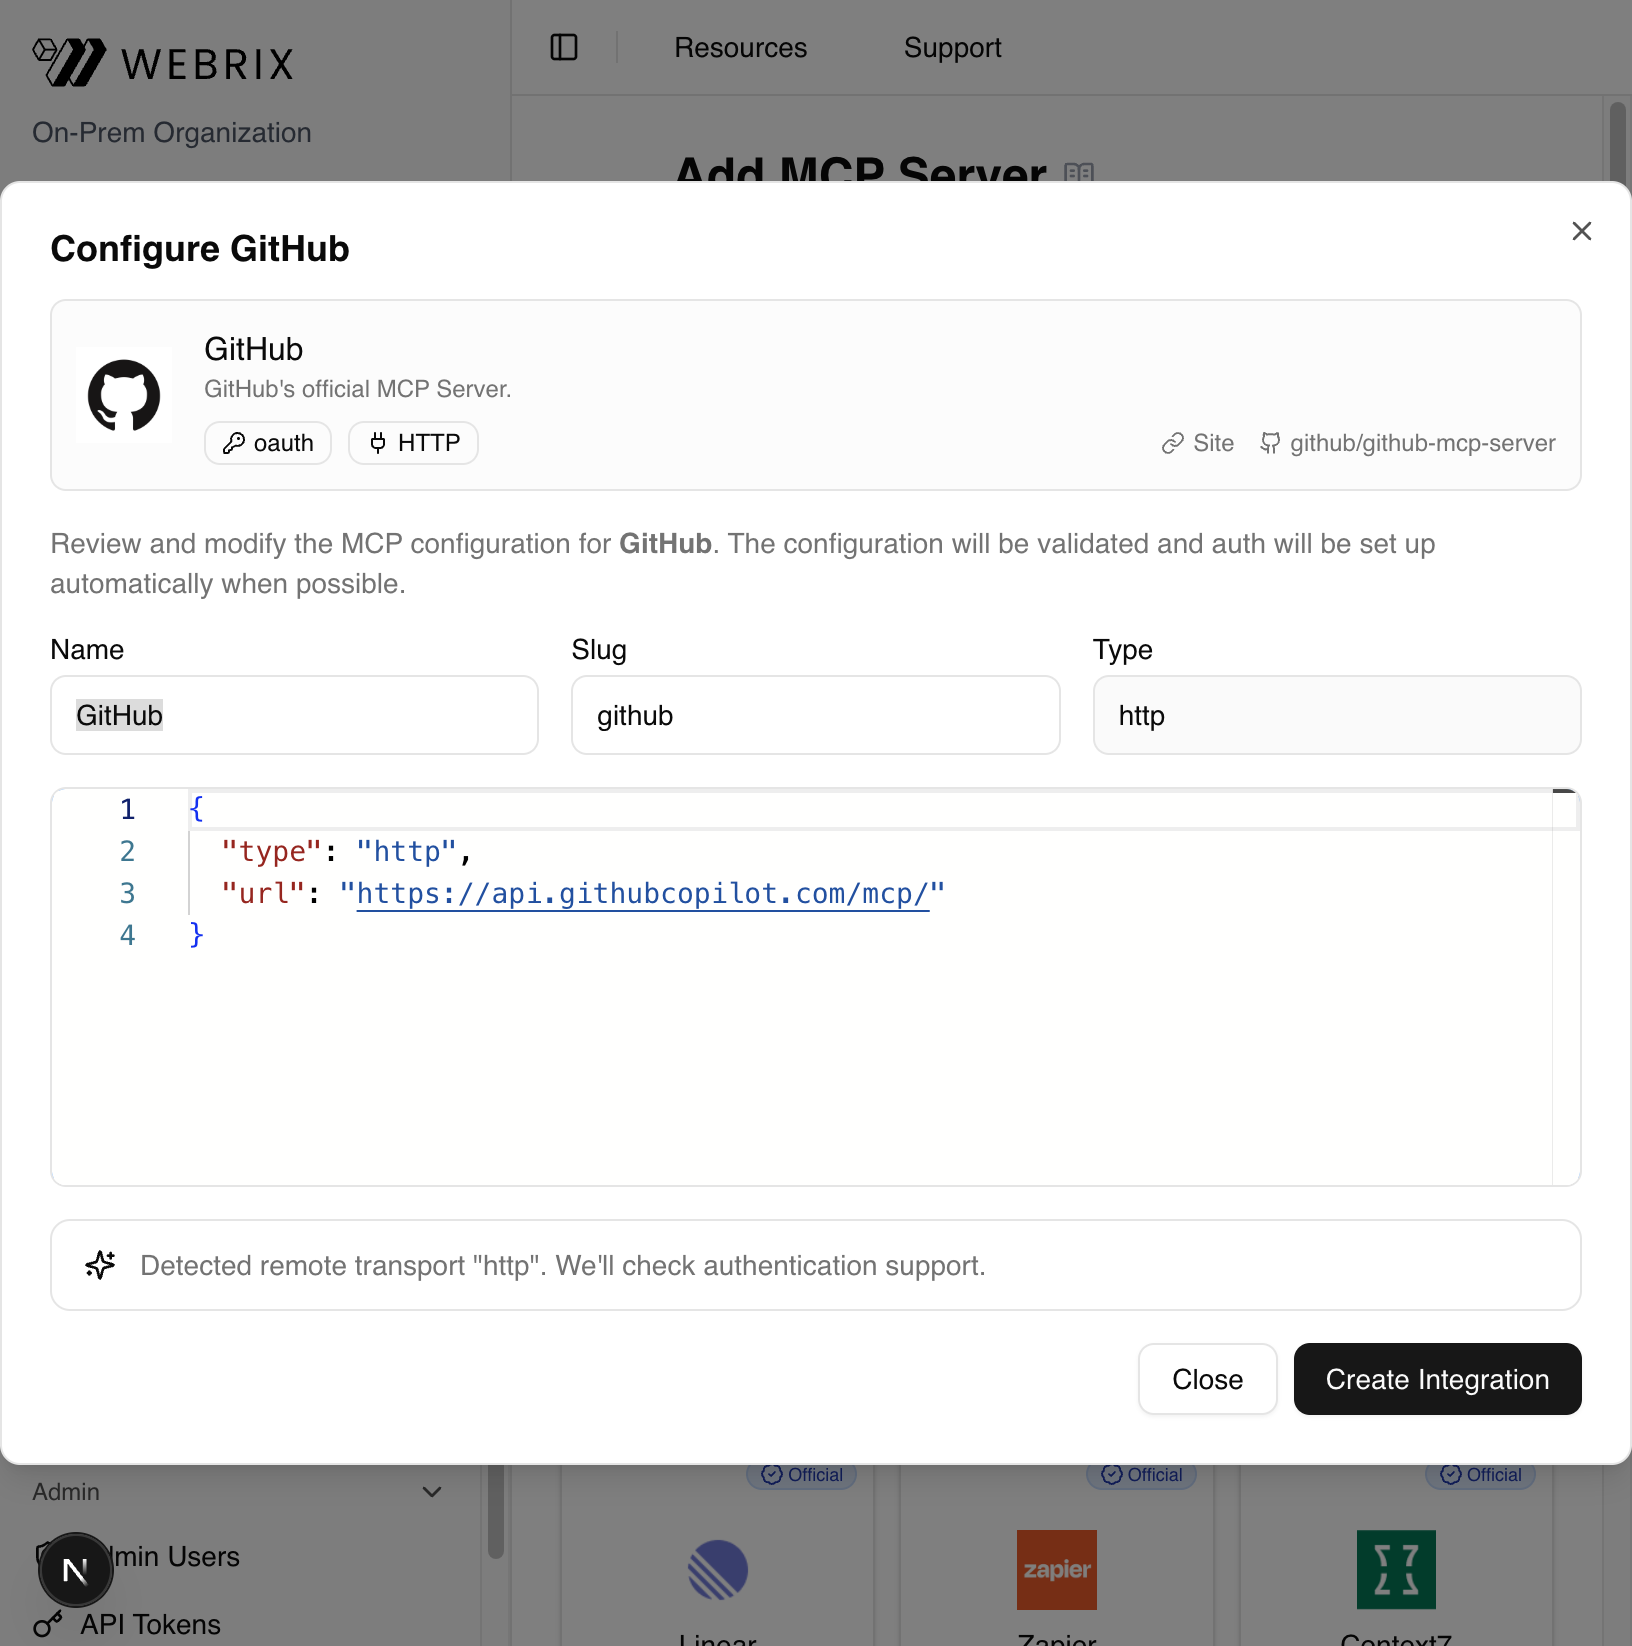Image resolution: width=1632 pixels, height=1646 pixels.
Task: Open the github/github-mcp-server repository link
Action: click(1408, 443)
